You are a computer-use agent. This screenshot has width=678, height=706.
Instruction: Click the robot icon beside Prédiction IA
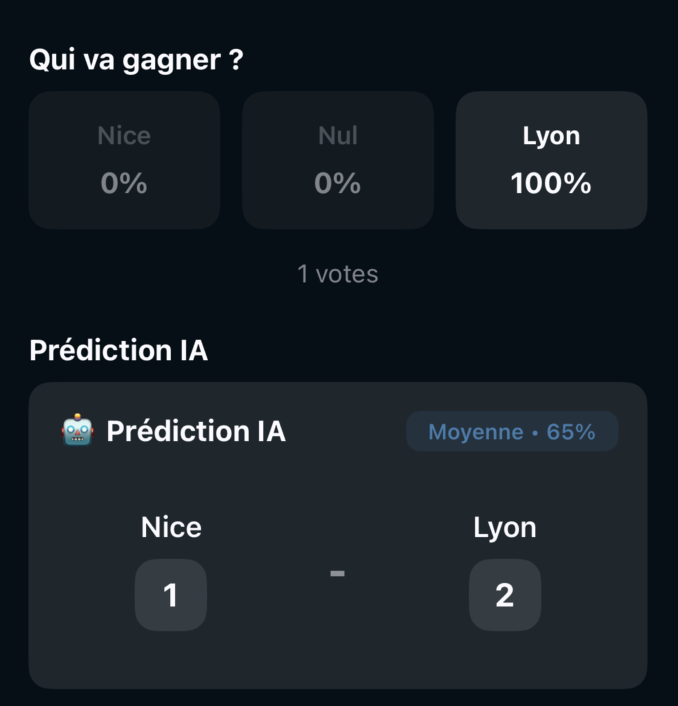pyautogui.click(x=77, y=432)
